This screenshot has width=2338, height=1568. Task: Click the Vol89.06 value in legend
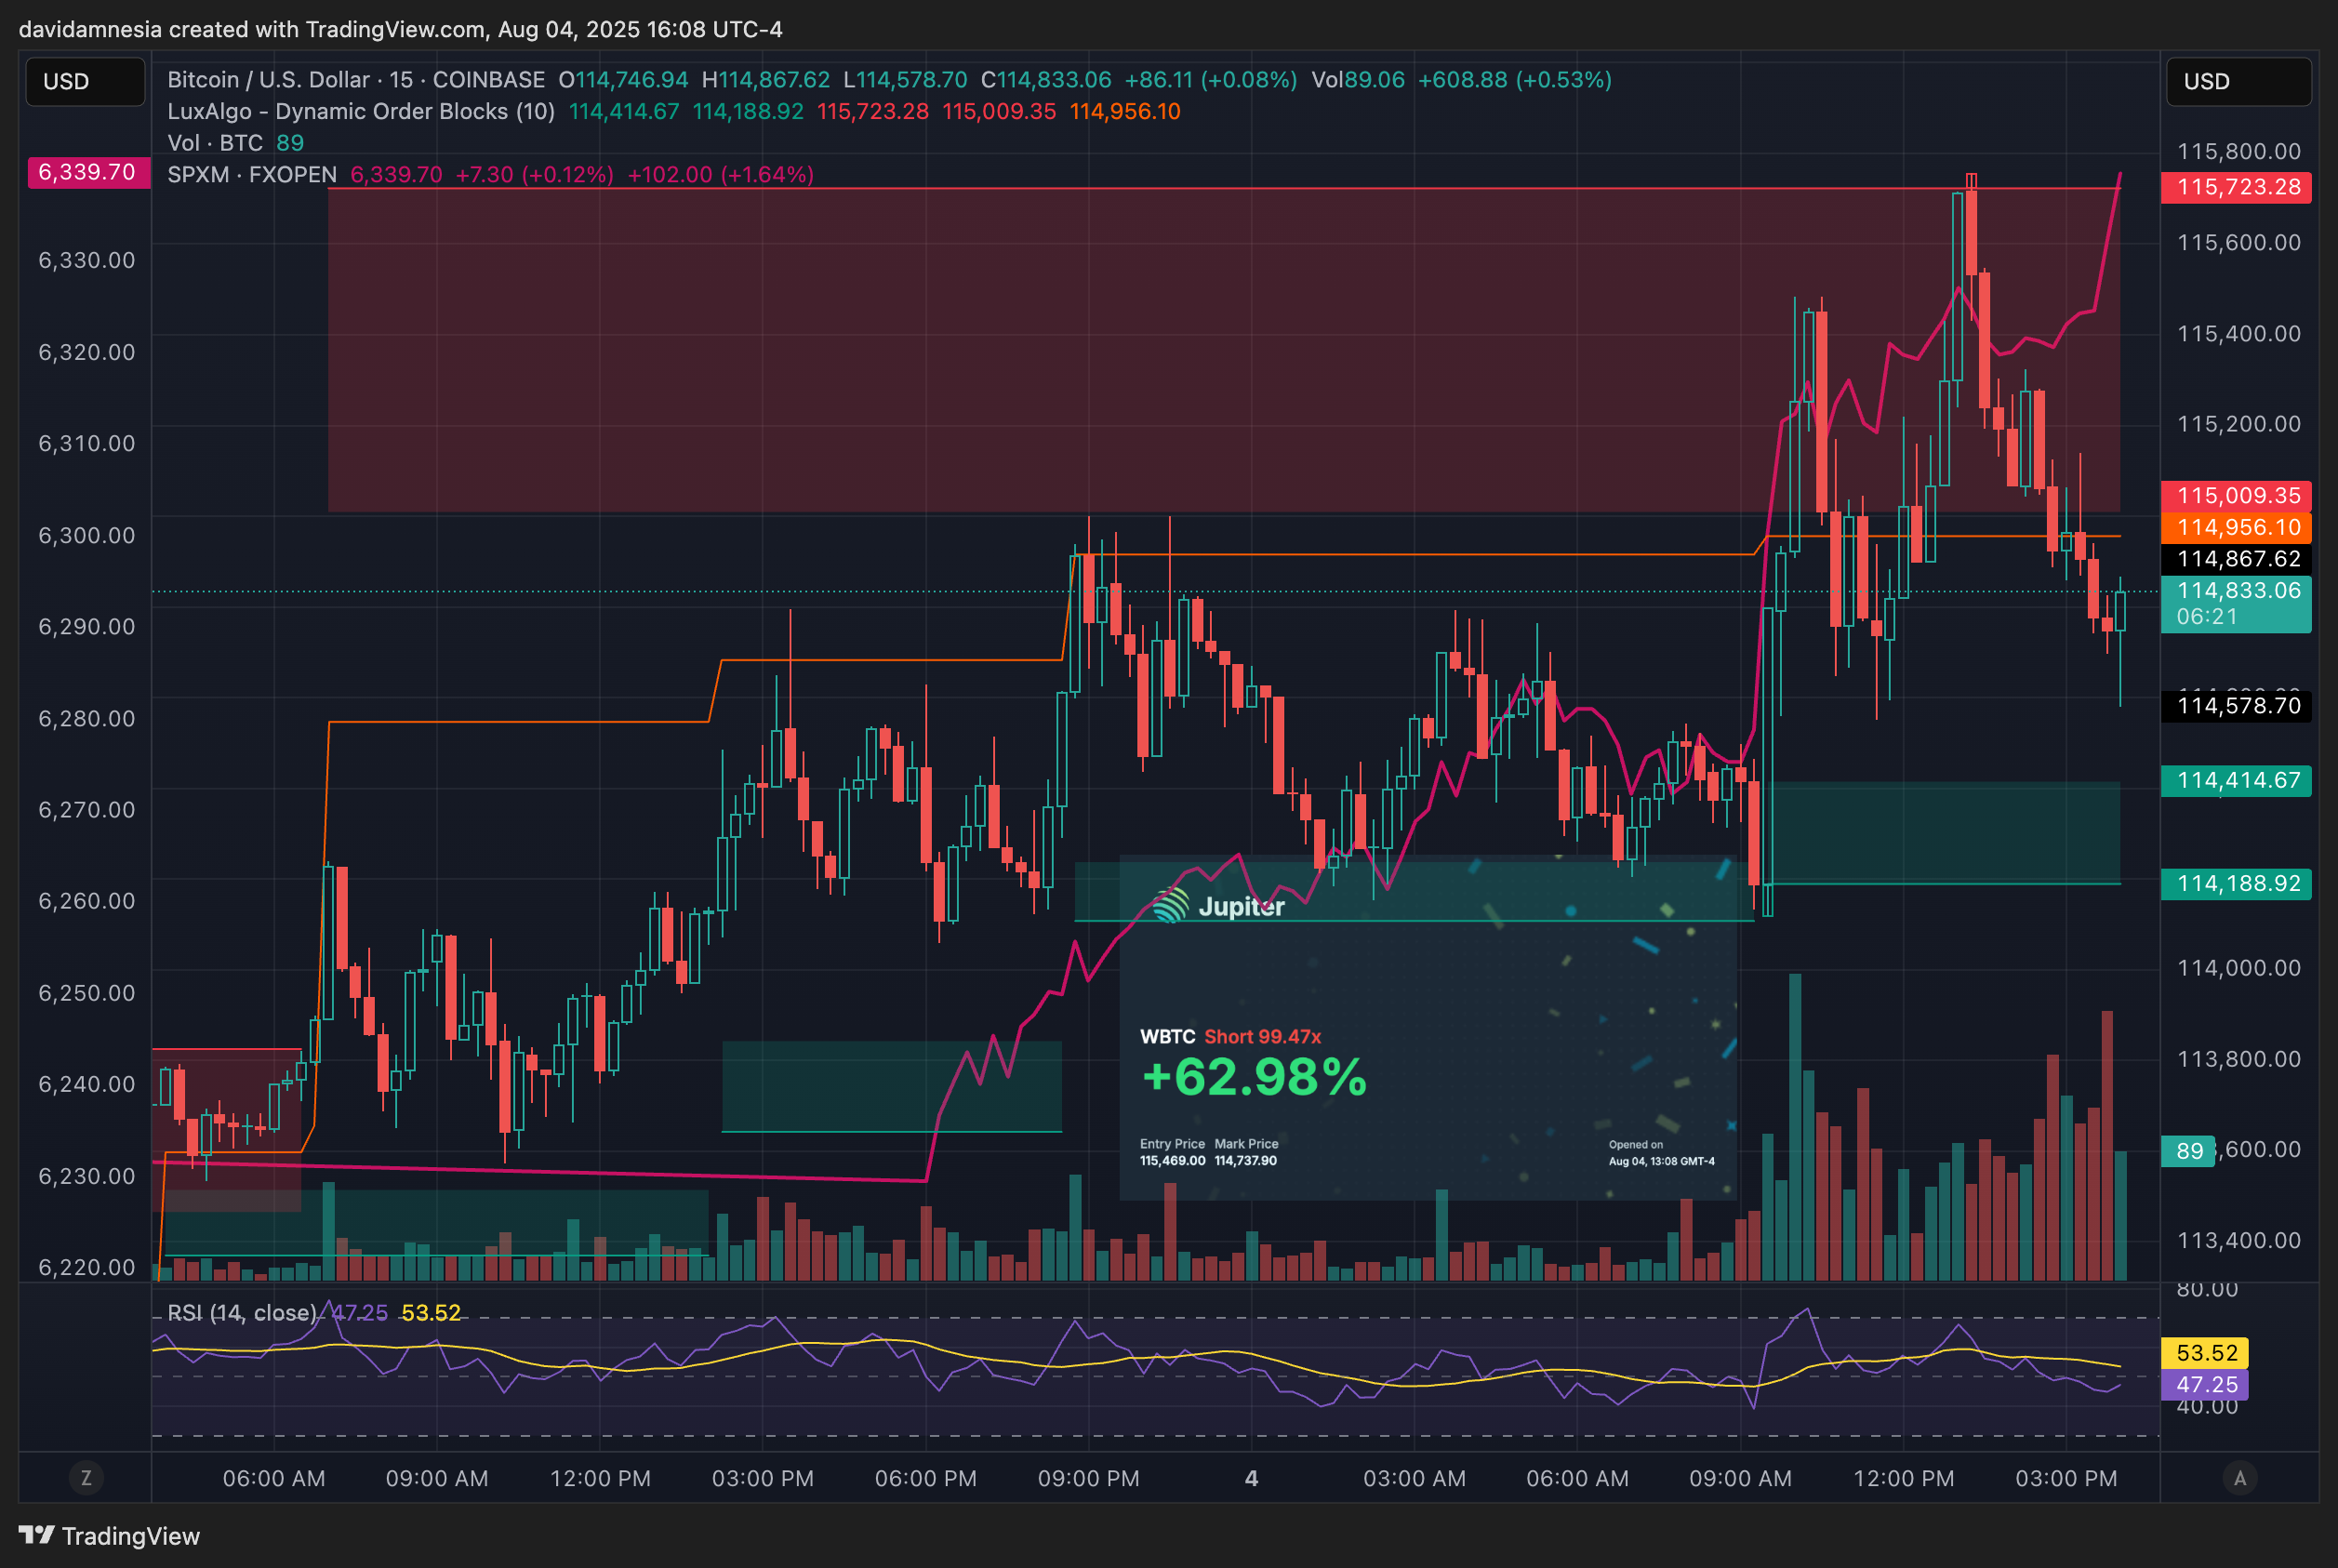(1358, 80)
